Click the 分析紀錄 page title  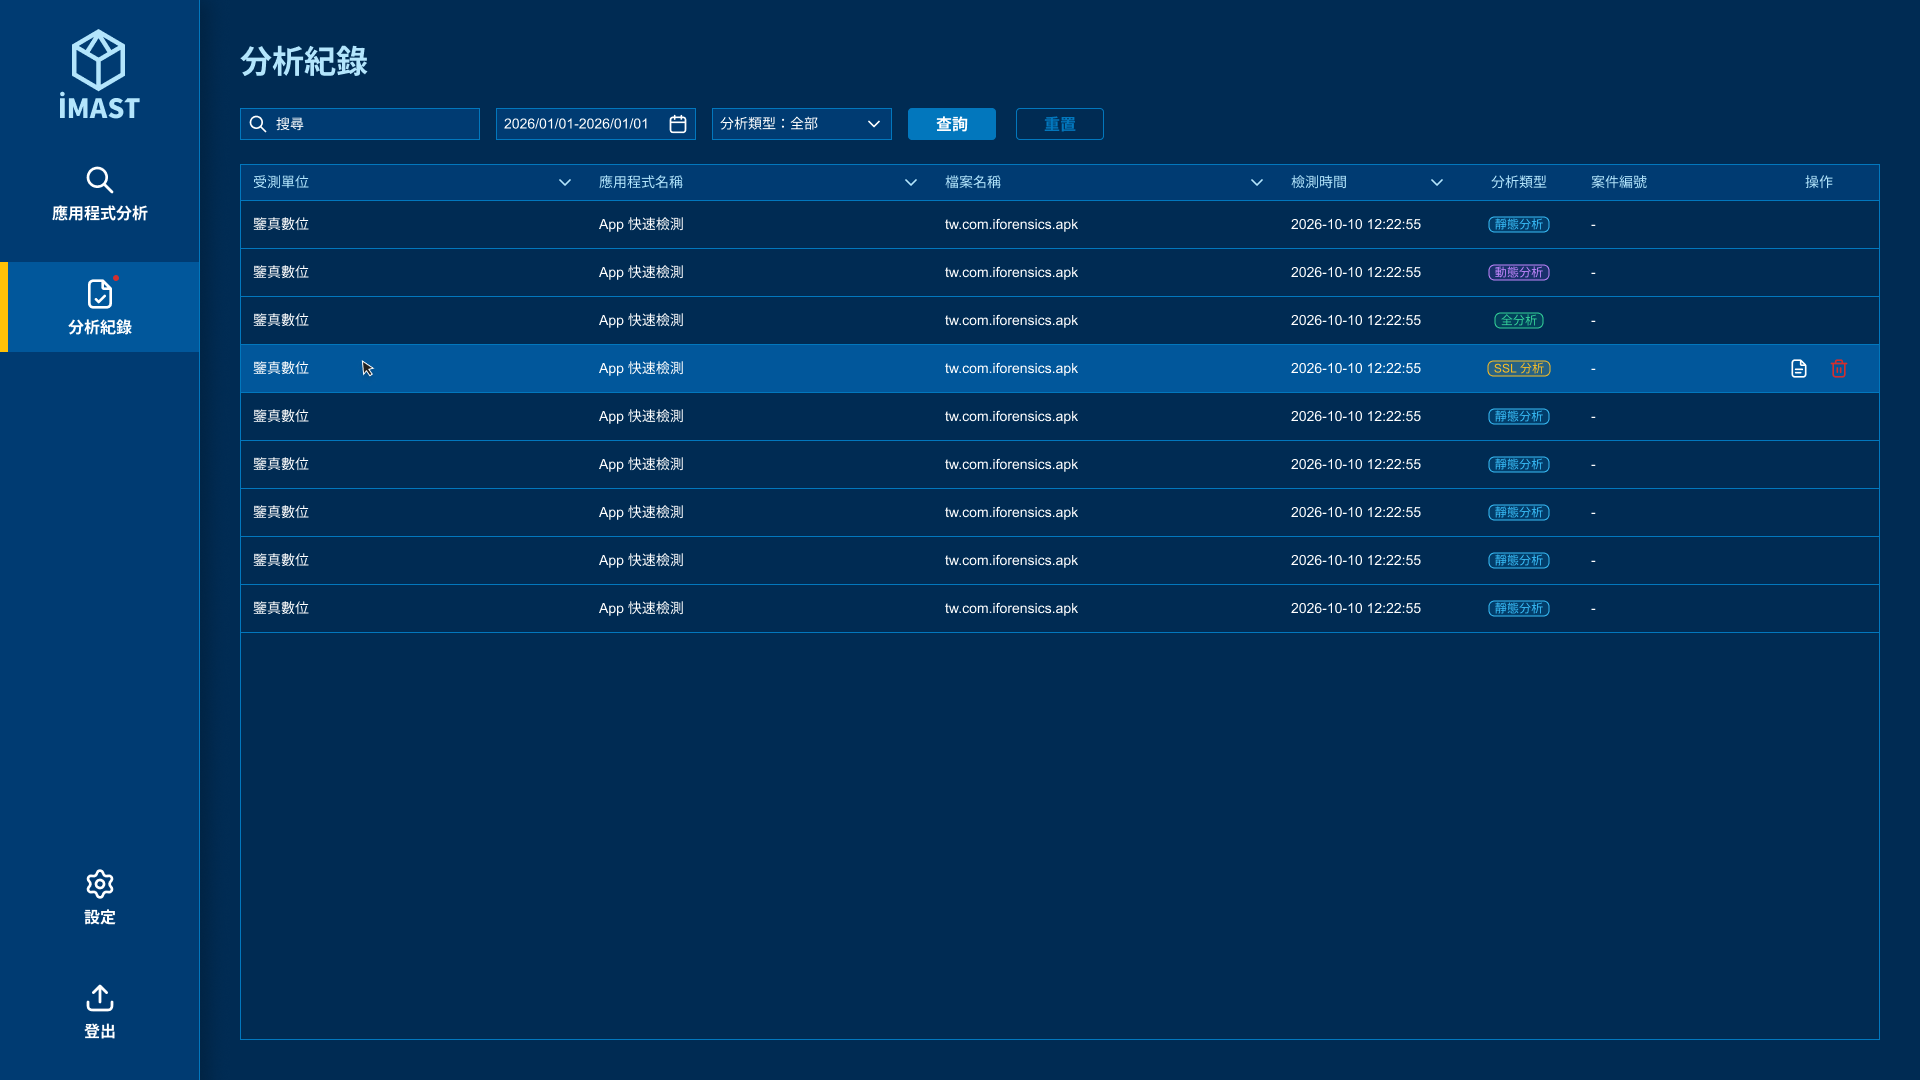point(304,62)
